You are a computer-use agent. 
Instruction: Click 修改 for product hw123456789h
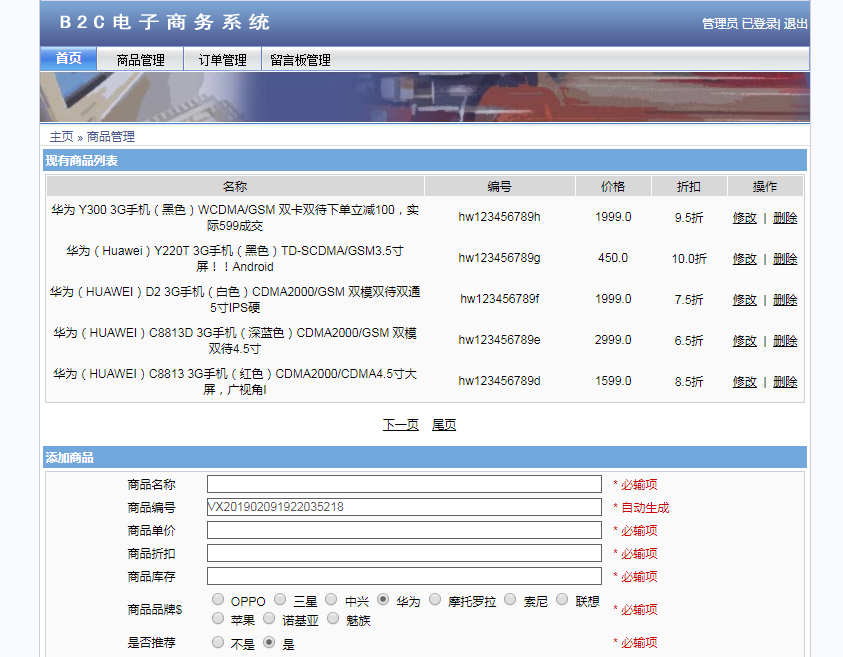tap(744, 218)
